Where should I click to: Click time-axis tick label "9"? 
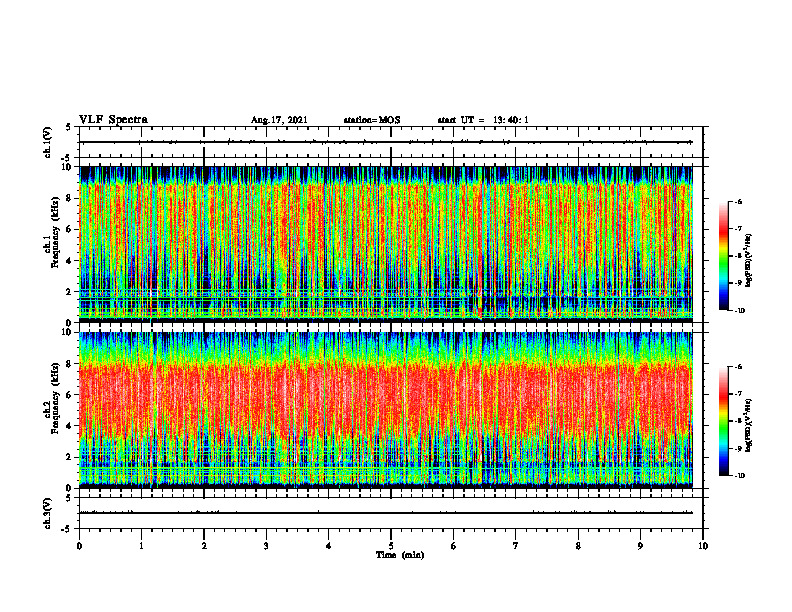pyautogui.click(x=640, y=546)
